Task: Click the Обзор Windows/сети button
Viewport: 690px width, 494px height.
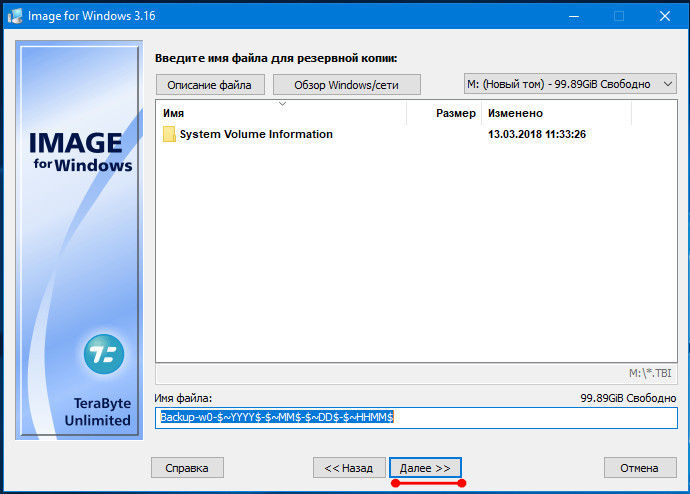Action: tap(346, 84)
